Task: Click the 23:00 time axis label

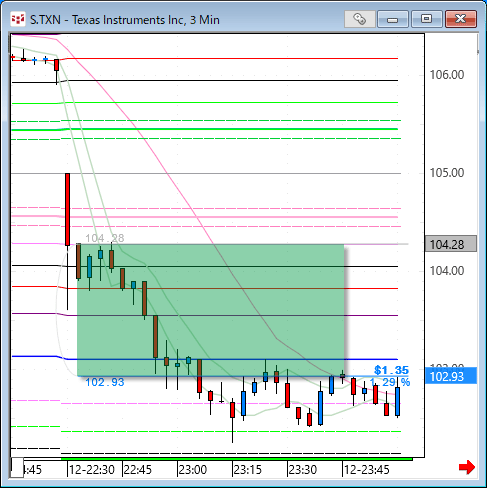Action: [x=193, y=470]
